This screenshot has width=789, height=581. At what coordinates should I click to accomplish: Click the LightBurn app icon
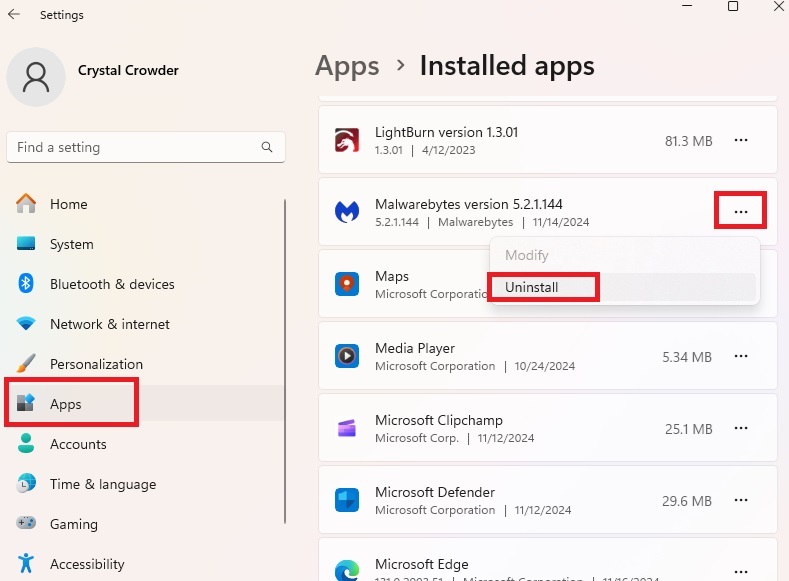tap(347, 140)
